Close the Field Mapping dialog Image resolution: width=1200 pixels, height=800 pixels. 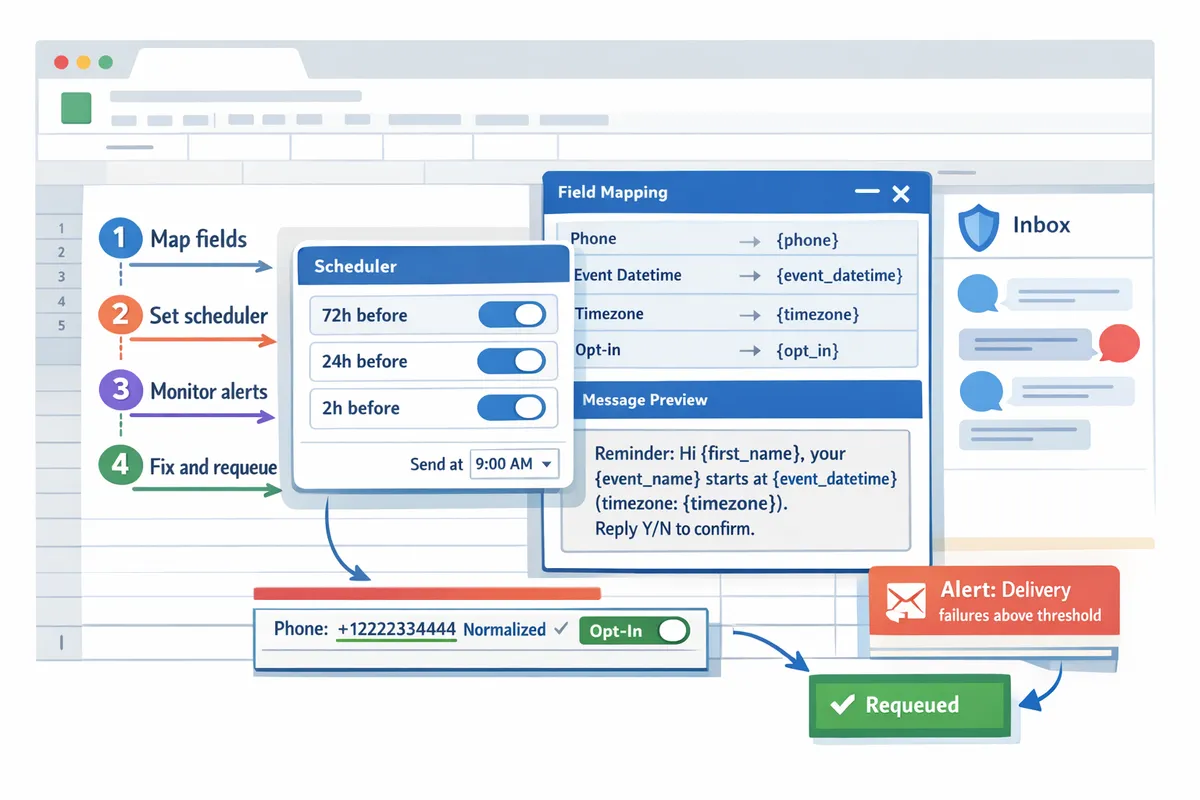[x=900, y=194]
